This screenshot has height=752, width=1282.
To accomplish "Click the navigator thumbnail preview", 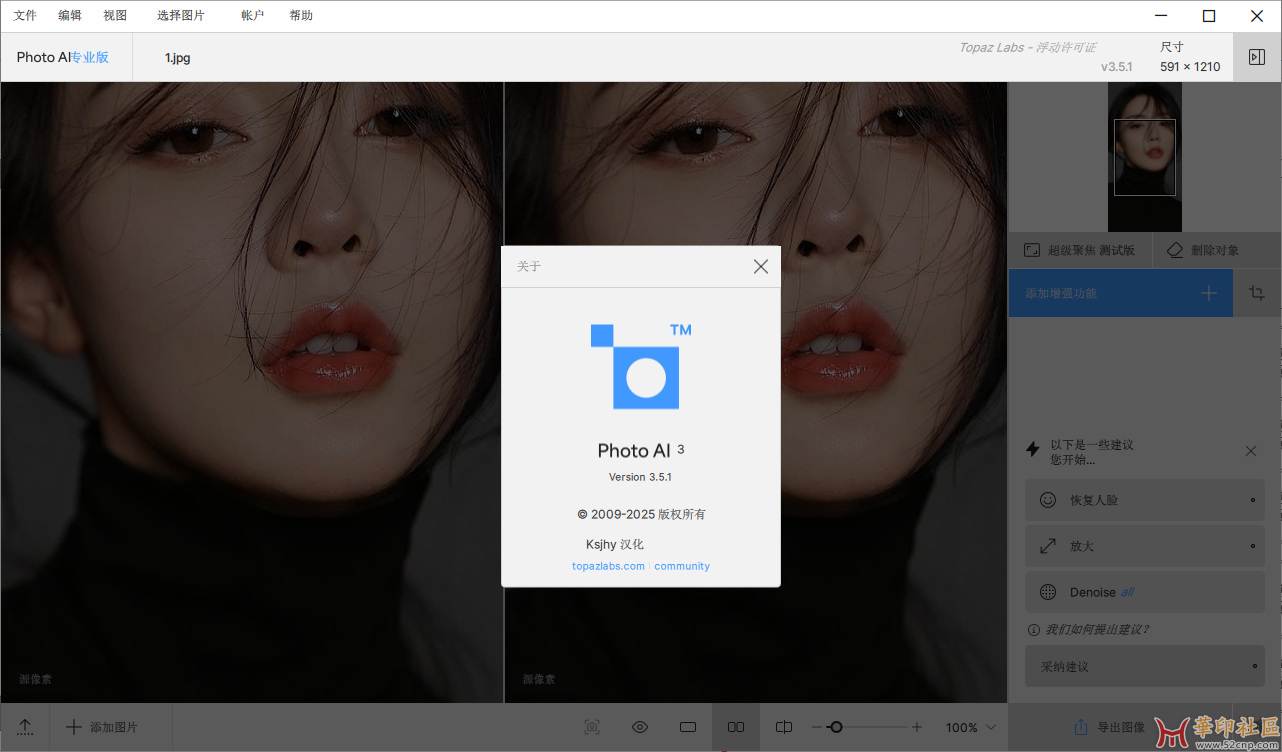I will [x=1145, y=157].
